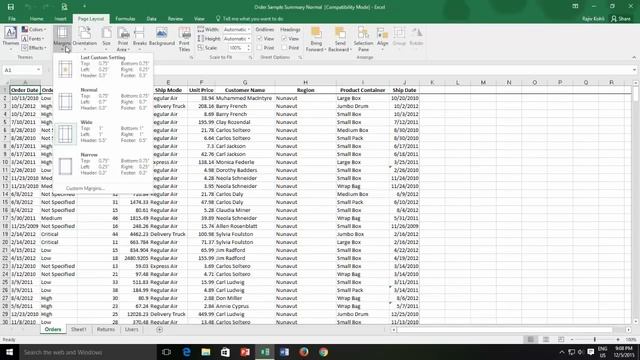The image size is (640, 360).
Task: Click the Background image button
Action: (x=162, y=37)
